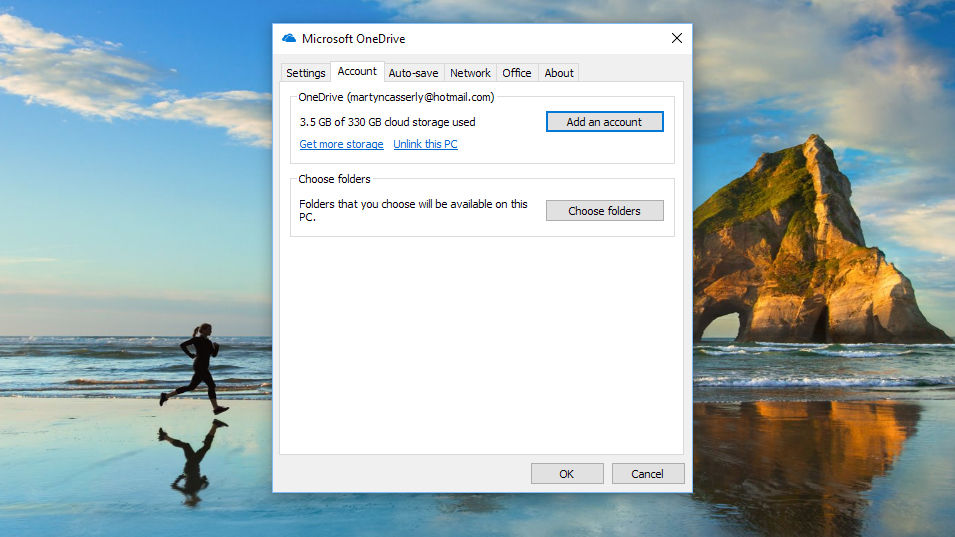This screenshot has width=955, height=537.
Task: Click the Unlink this PC link
Action: pos(425,144)
